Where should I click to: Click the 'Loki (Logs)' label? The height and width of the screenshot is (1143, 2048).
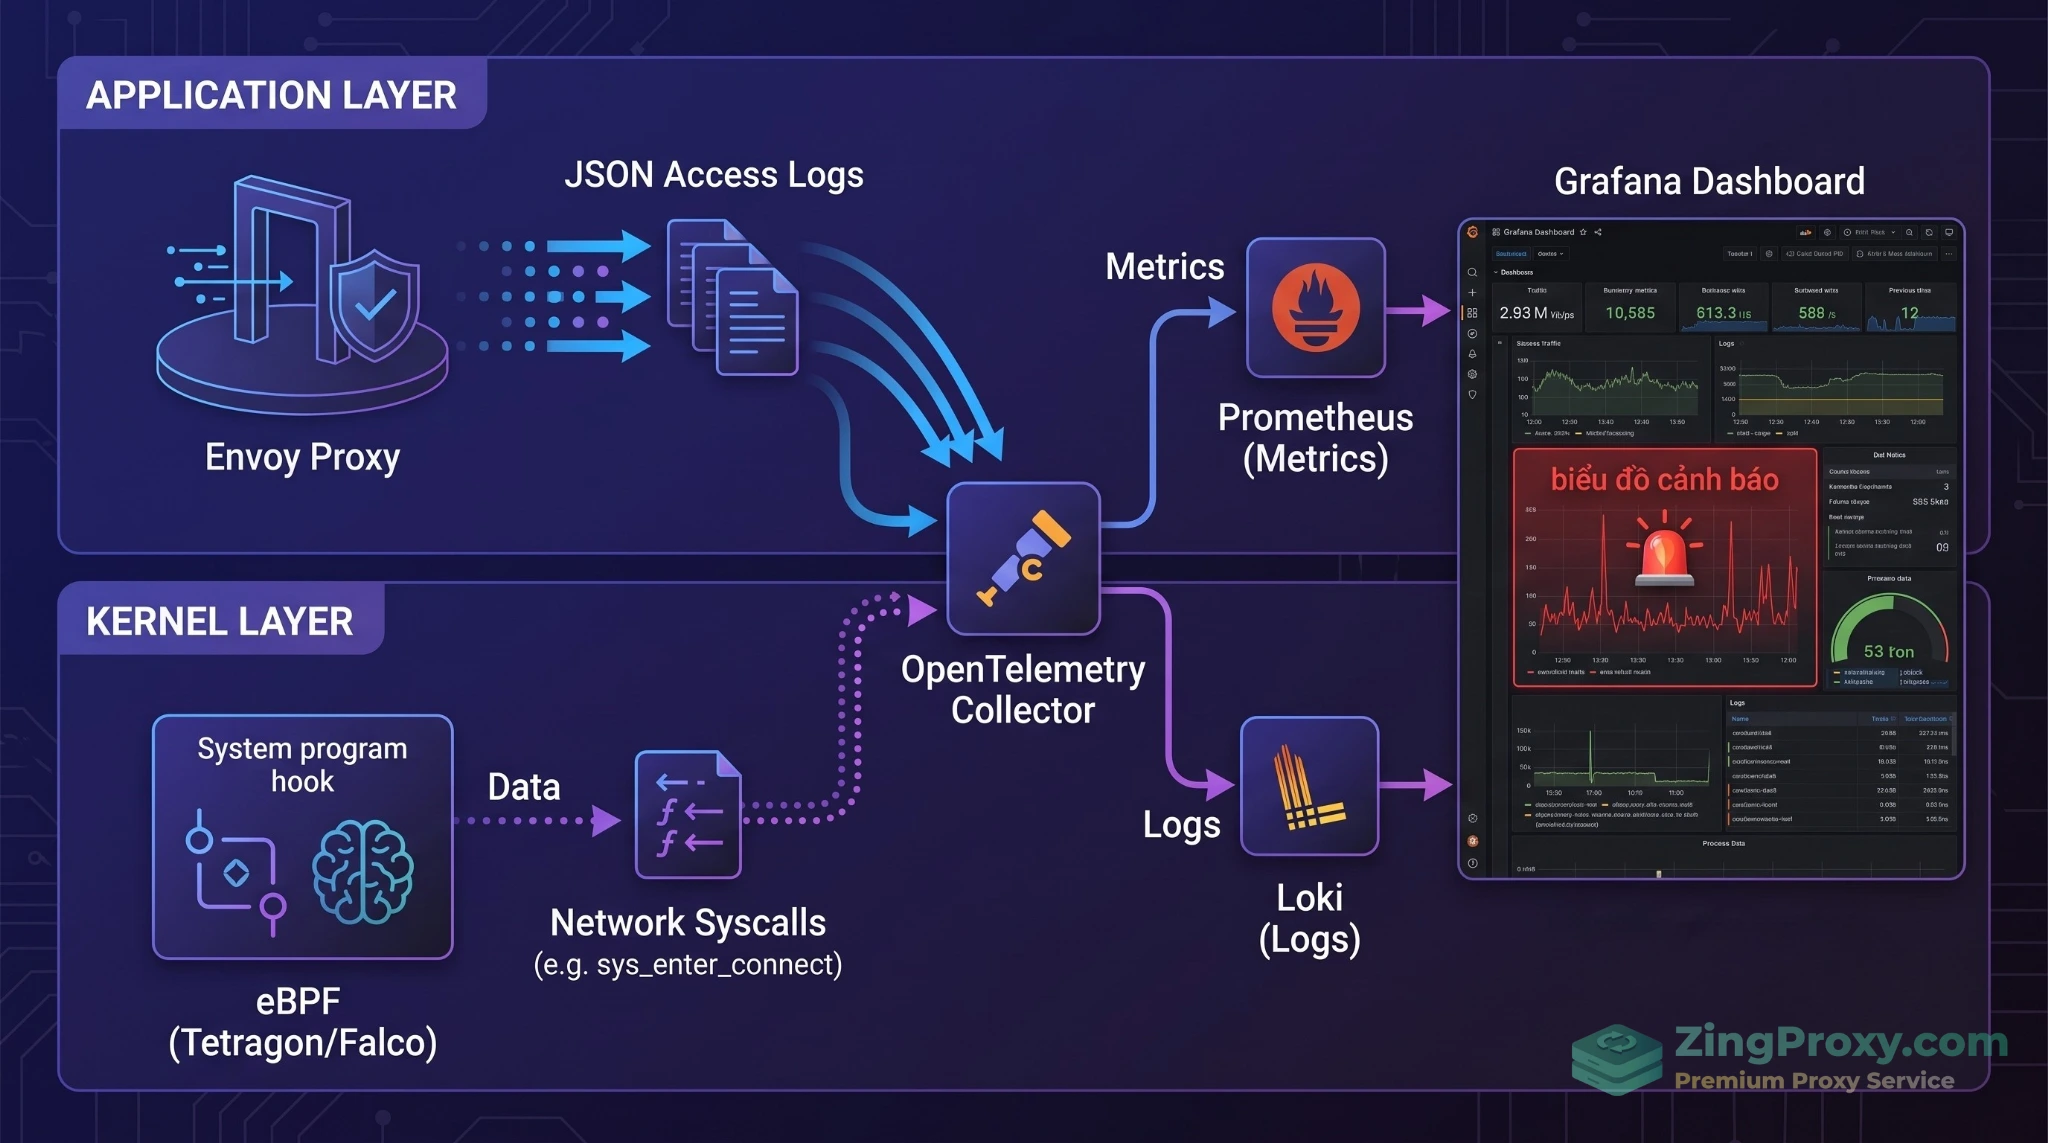[x=1309, y=918]
